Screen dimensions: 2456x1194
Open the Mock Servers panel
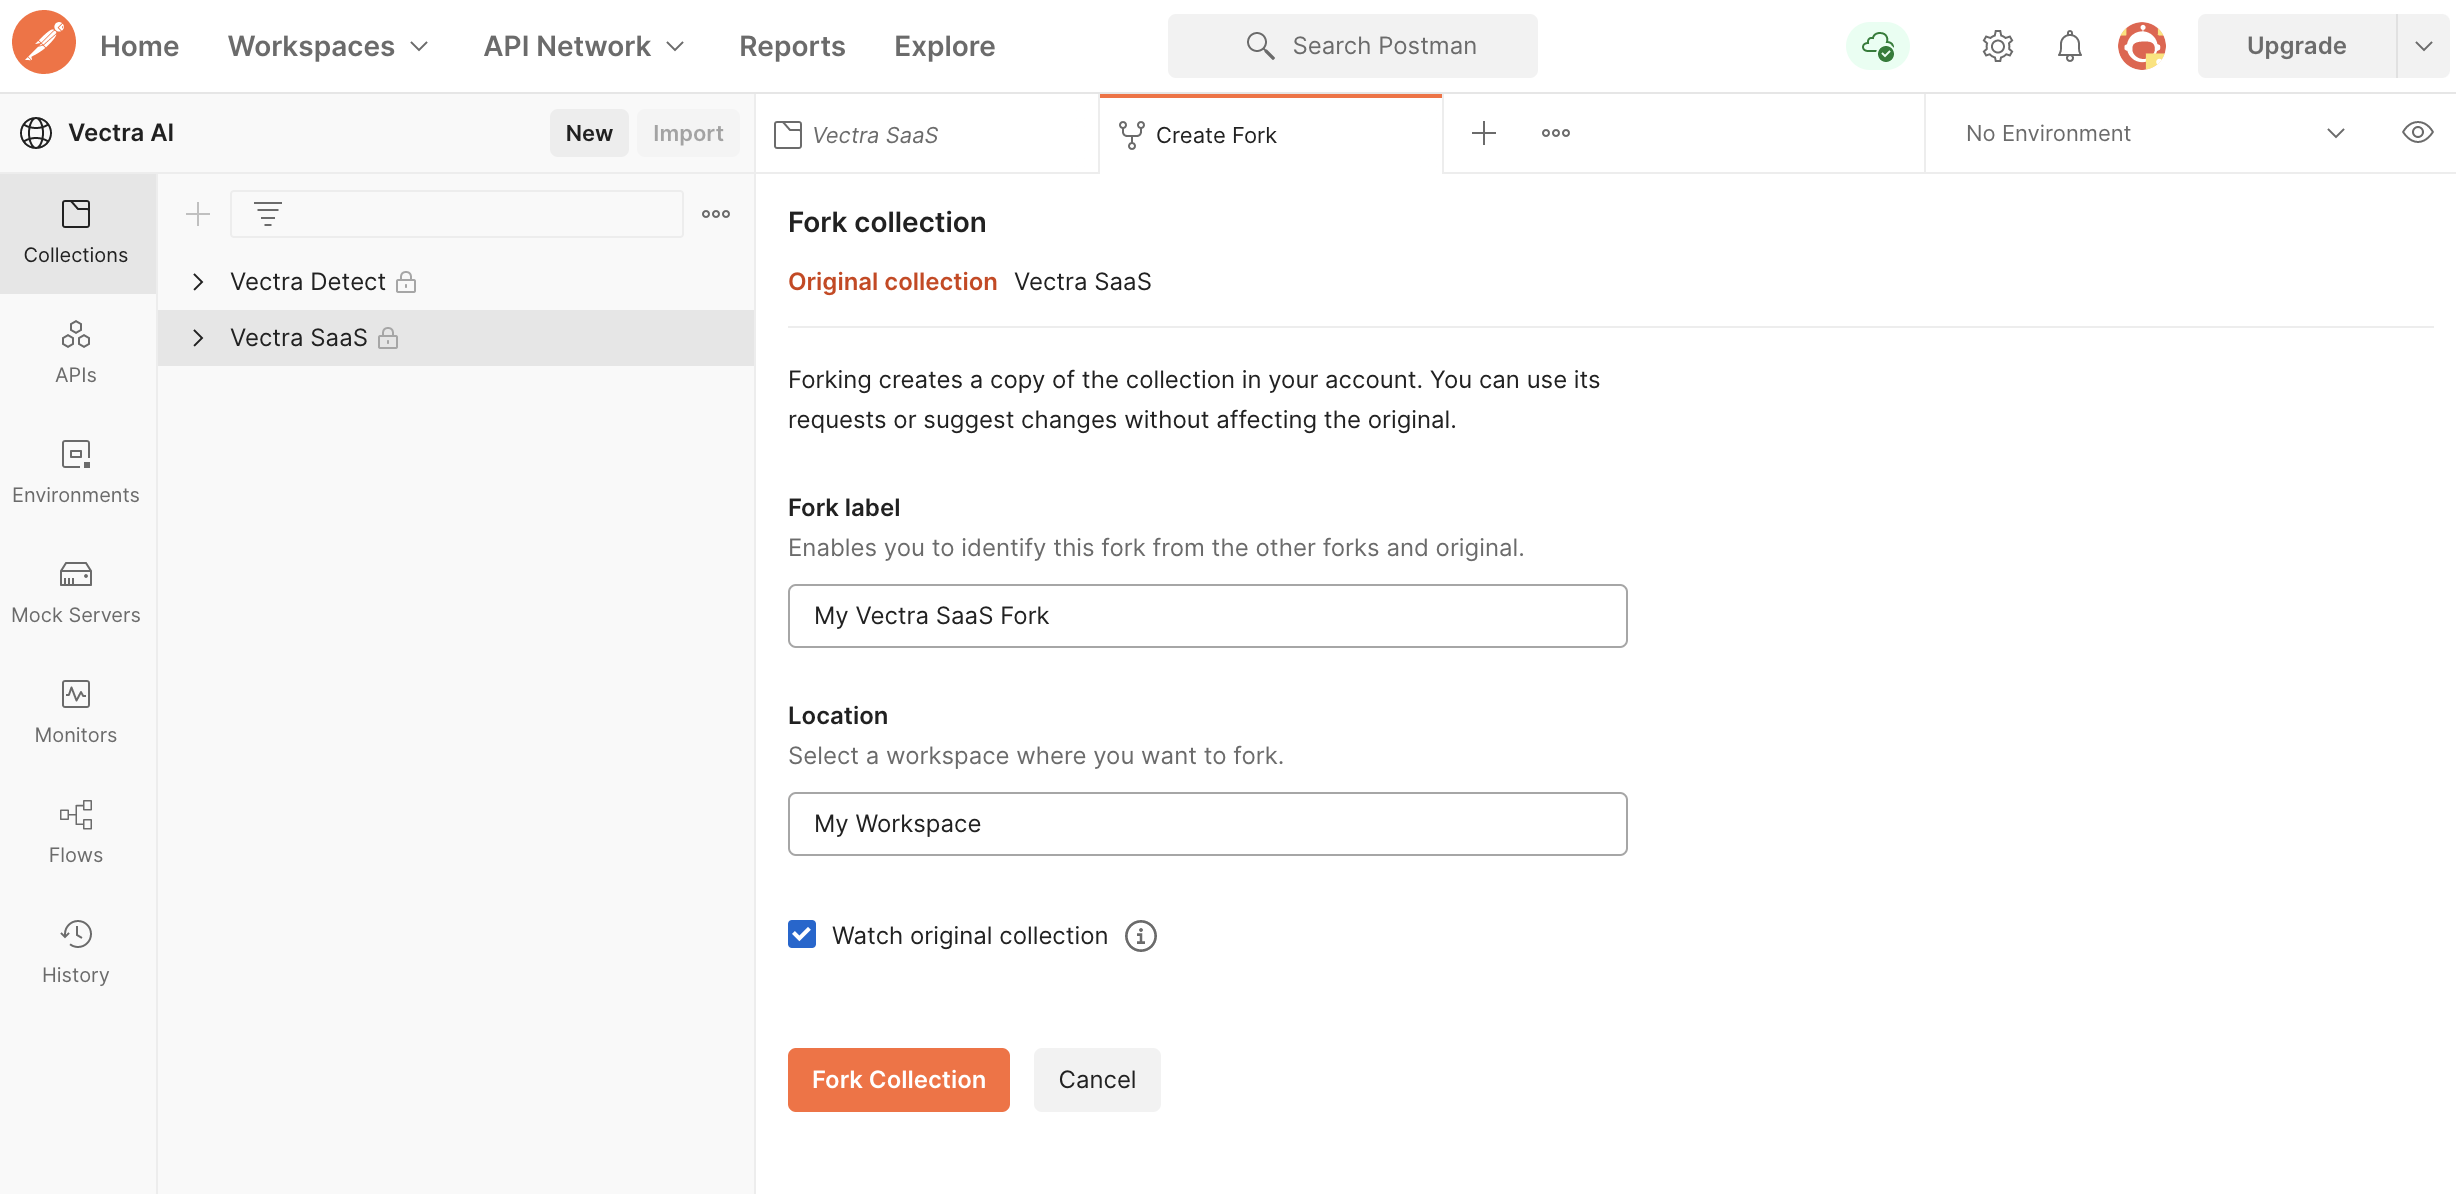(75, 592)
